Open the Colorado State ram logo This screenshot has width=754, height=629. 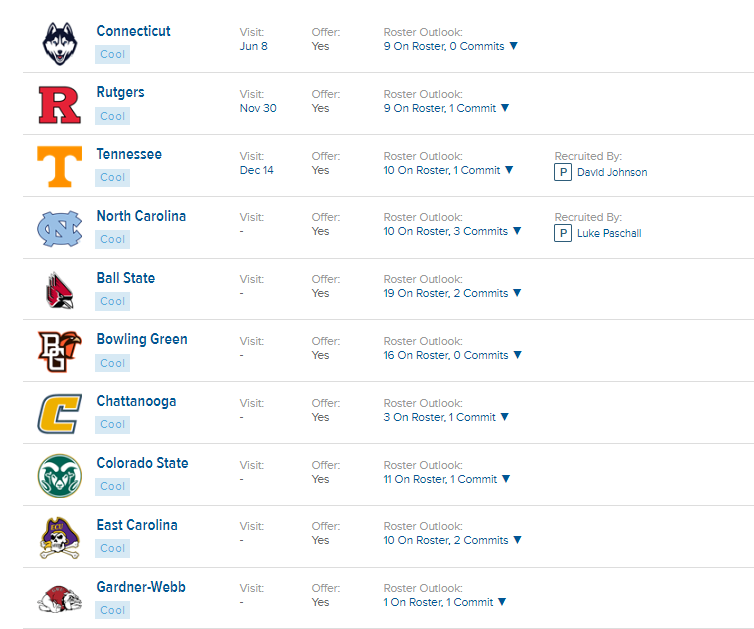(x=60, y=476)
